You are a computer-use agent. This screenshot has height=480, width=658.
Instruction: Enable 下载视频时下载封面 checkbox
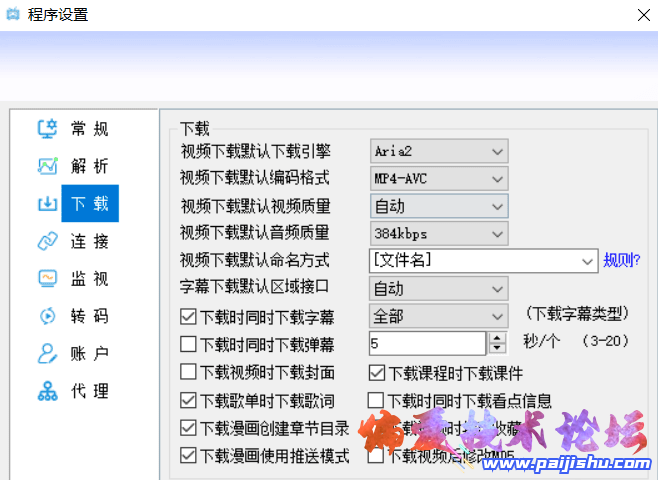pyautogui.click(x=188, y=373)
